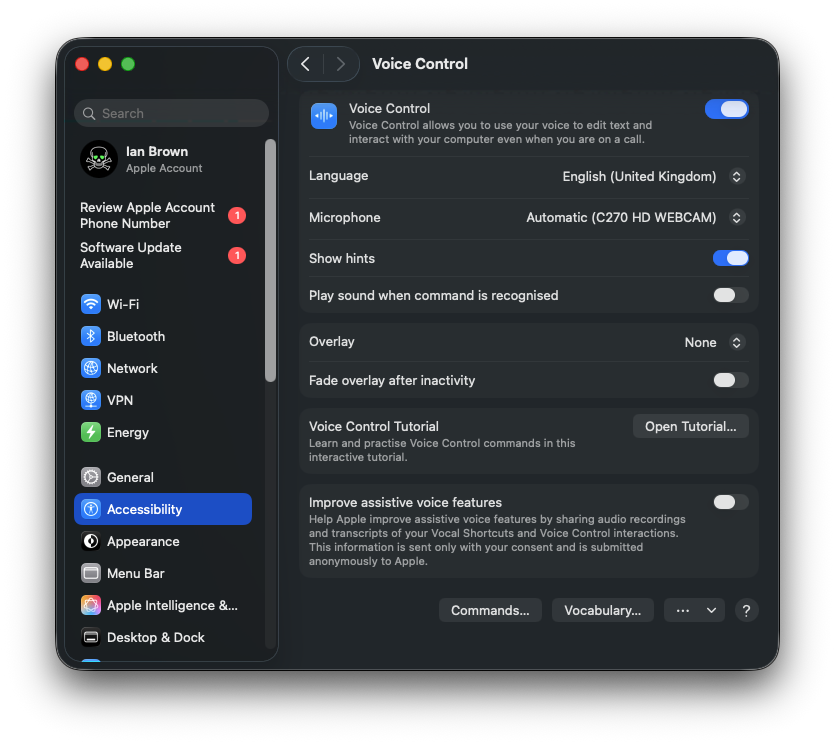Click the Vocabulary... button

602,610
